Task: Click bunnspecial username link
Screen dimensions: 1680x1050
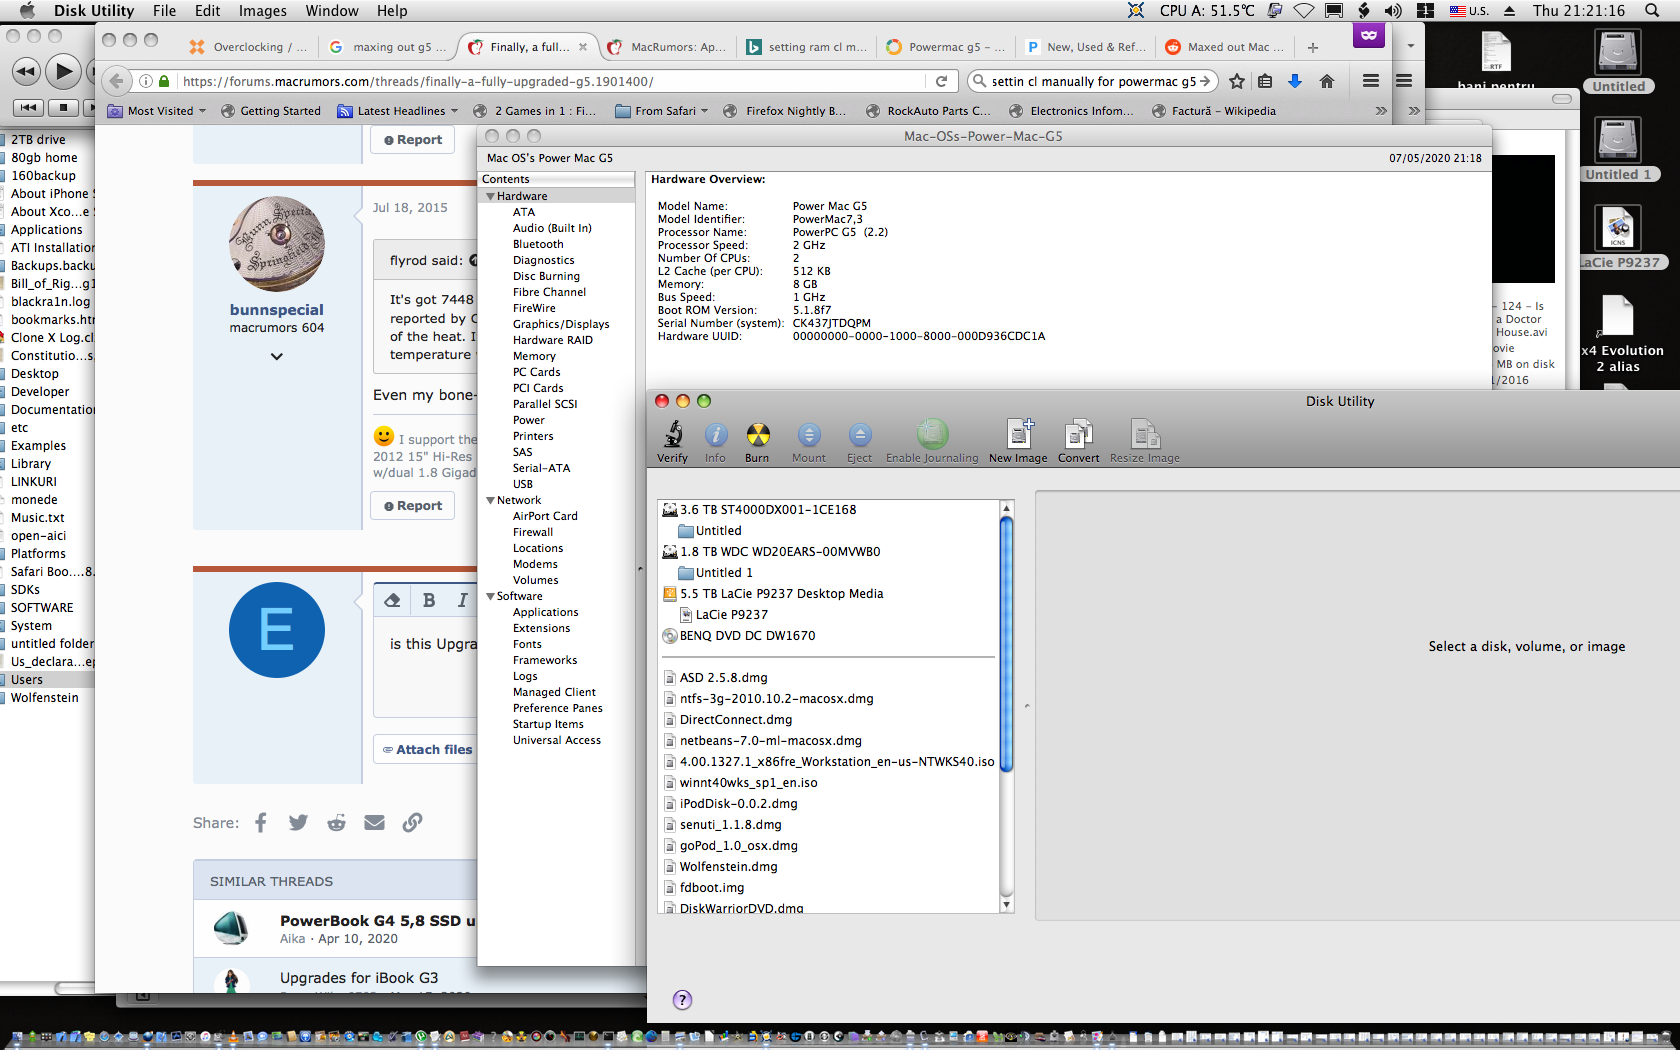Action: coord(277,310)
